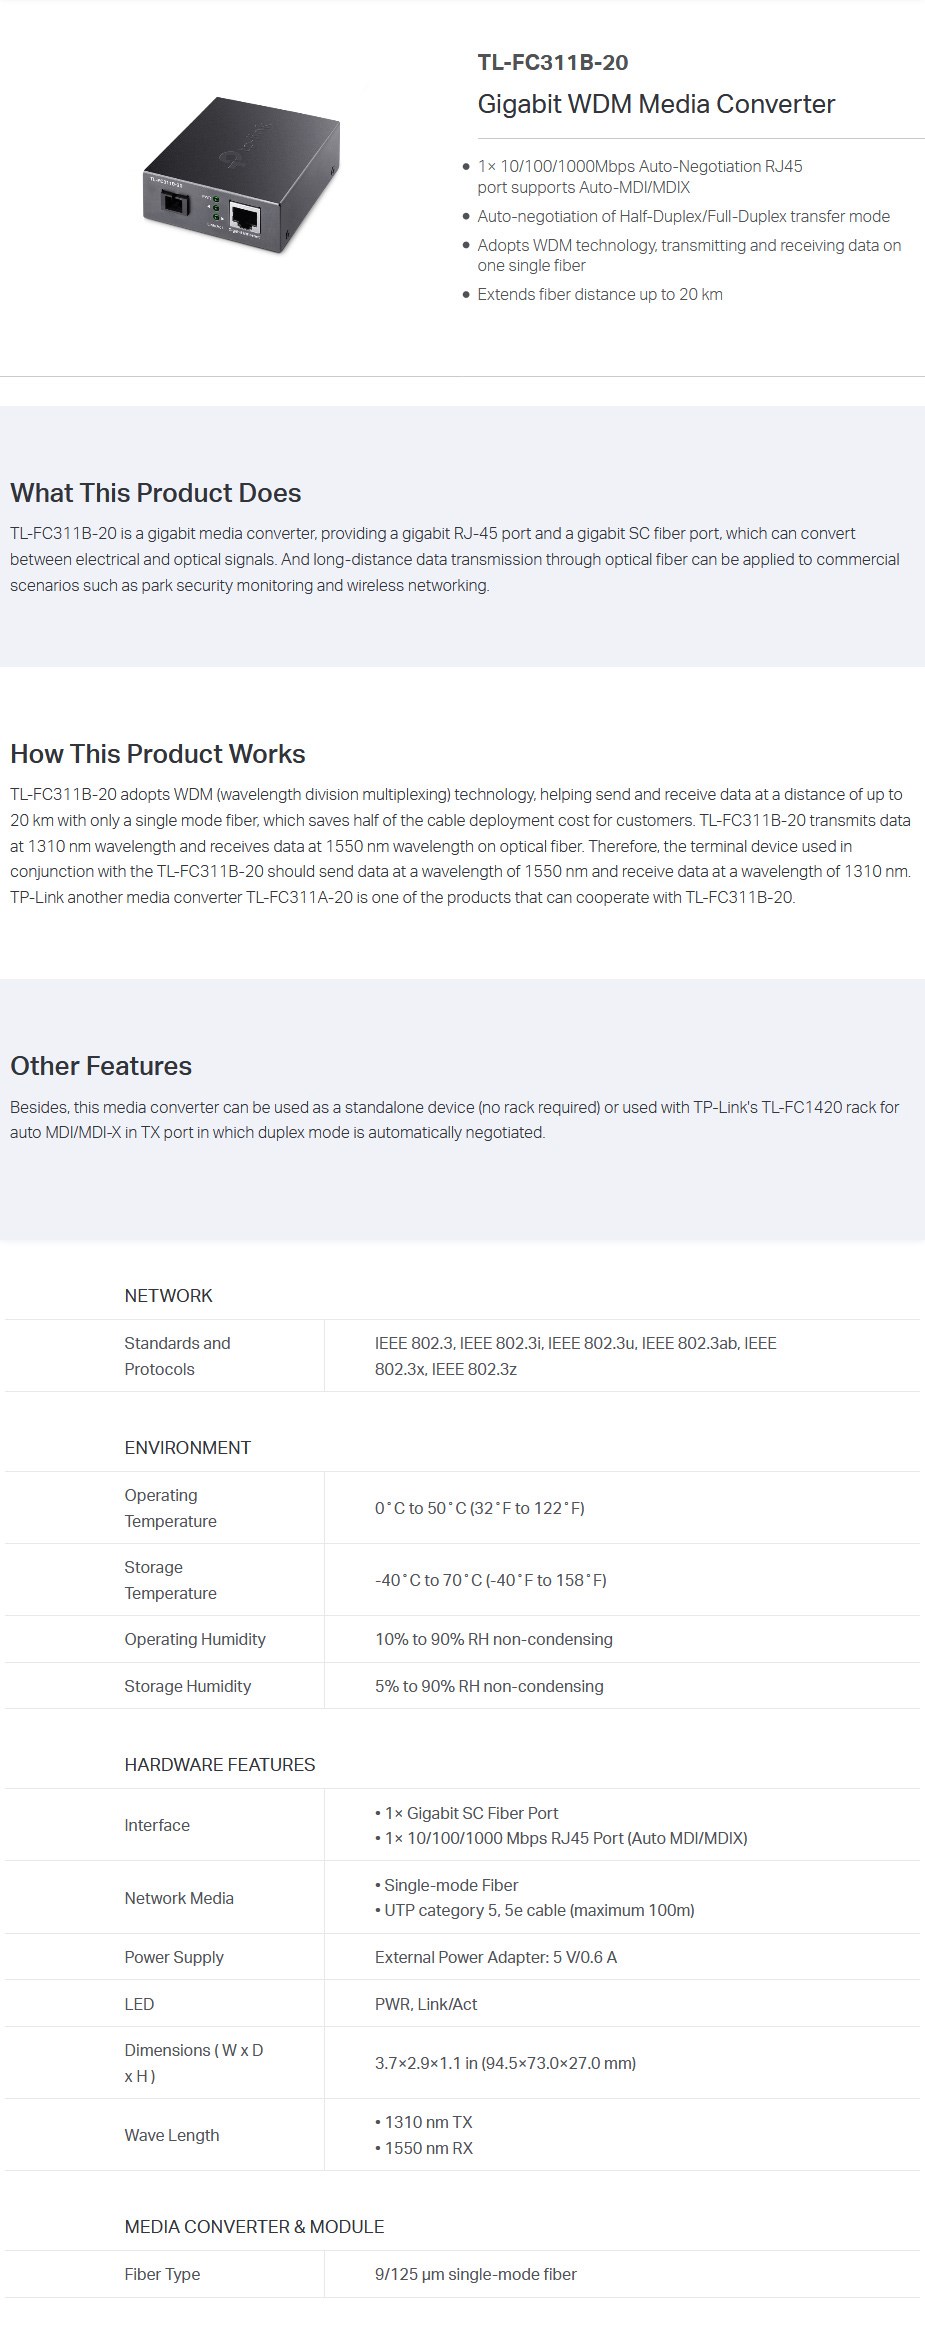
Task: Select the HARDWARE FEATURES section header
Action: coord(219,1765)
